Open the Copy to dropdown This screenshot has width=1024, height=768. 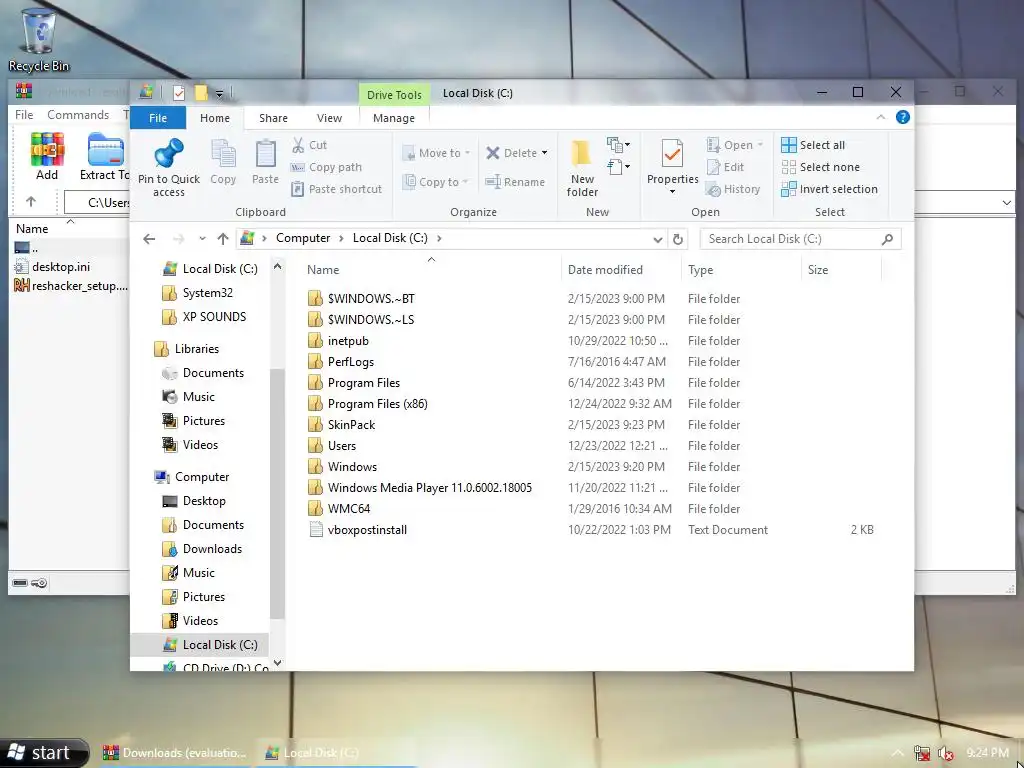pos(436,182)
